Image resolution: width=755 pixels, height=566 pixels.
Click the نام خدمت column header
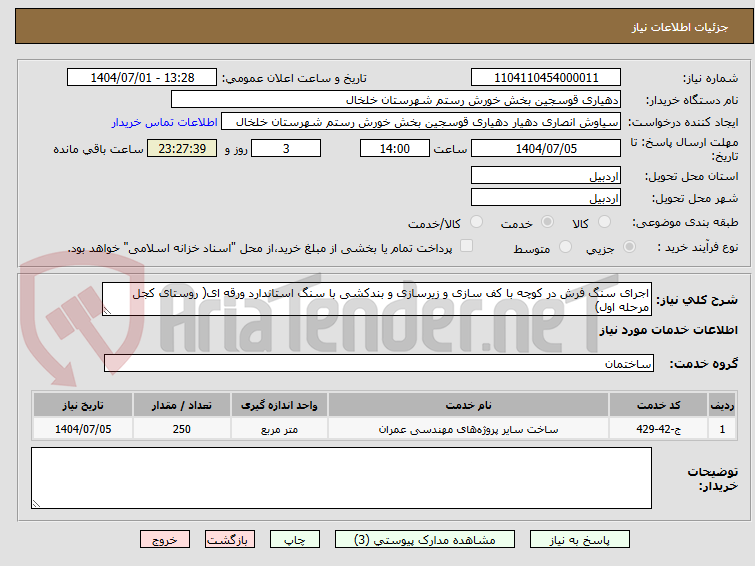point(469,405)
